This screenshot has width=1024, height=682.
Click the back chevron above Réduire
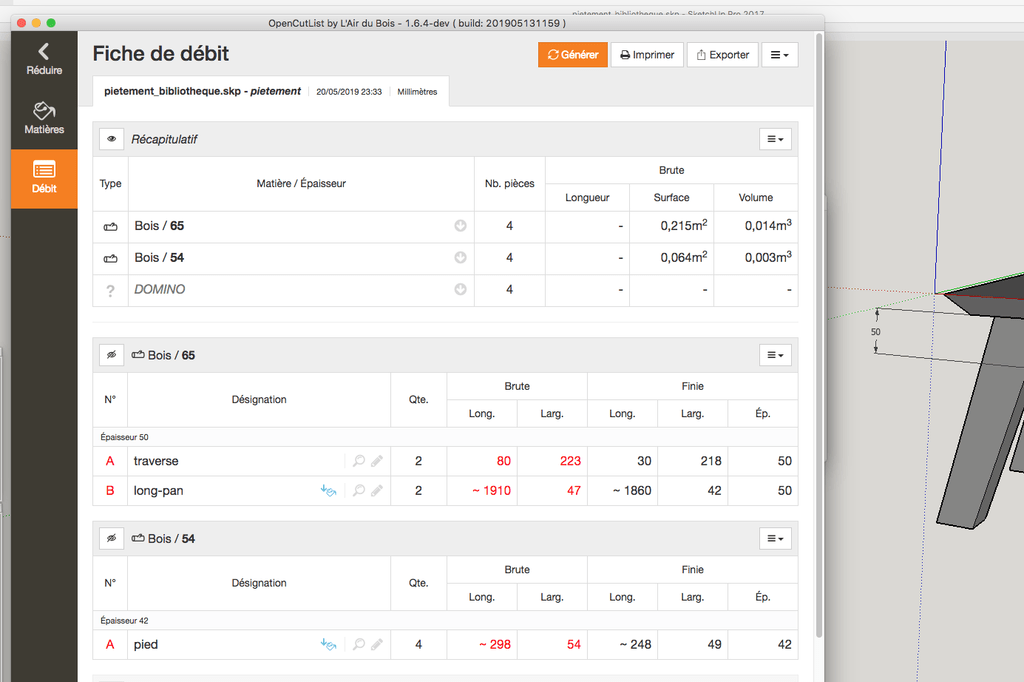pyautogui.click(x=44, y=51)
